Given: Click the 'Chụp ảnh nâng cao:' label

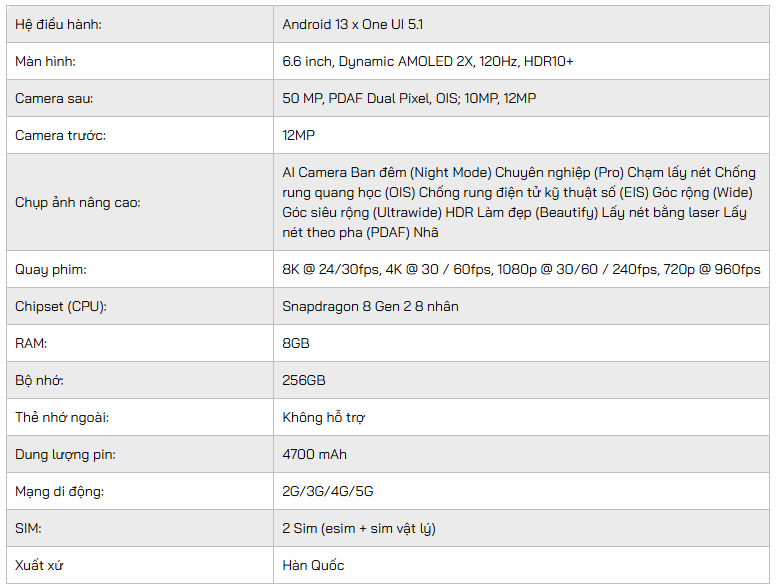Looking at the screenshot, I should (77, 202).
